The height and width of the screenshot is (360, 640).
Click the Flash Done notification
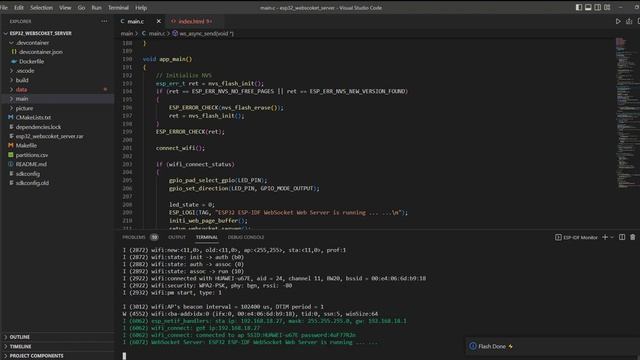[x=553, y=346]
